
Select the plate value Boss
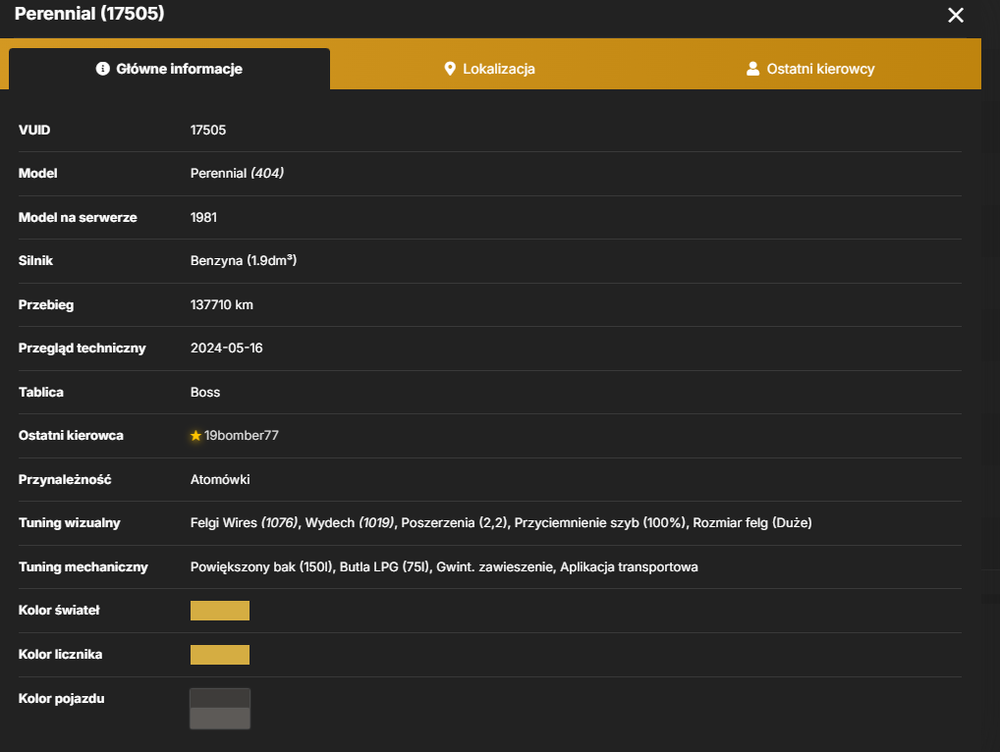[205, 392]
